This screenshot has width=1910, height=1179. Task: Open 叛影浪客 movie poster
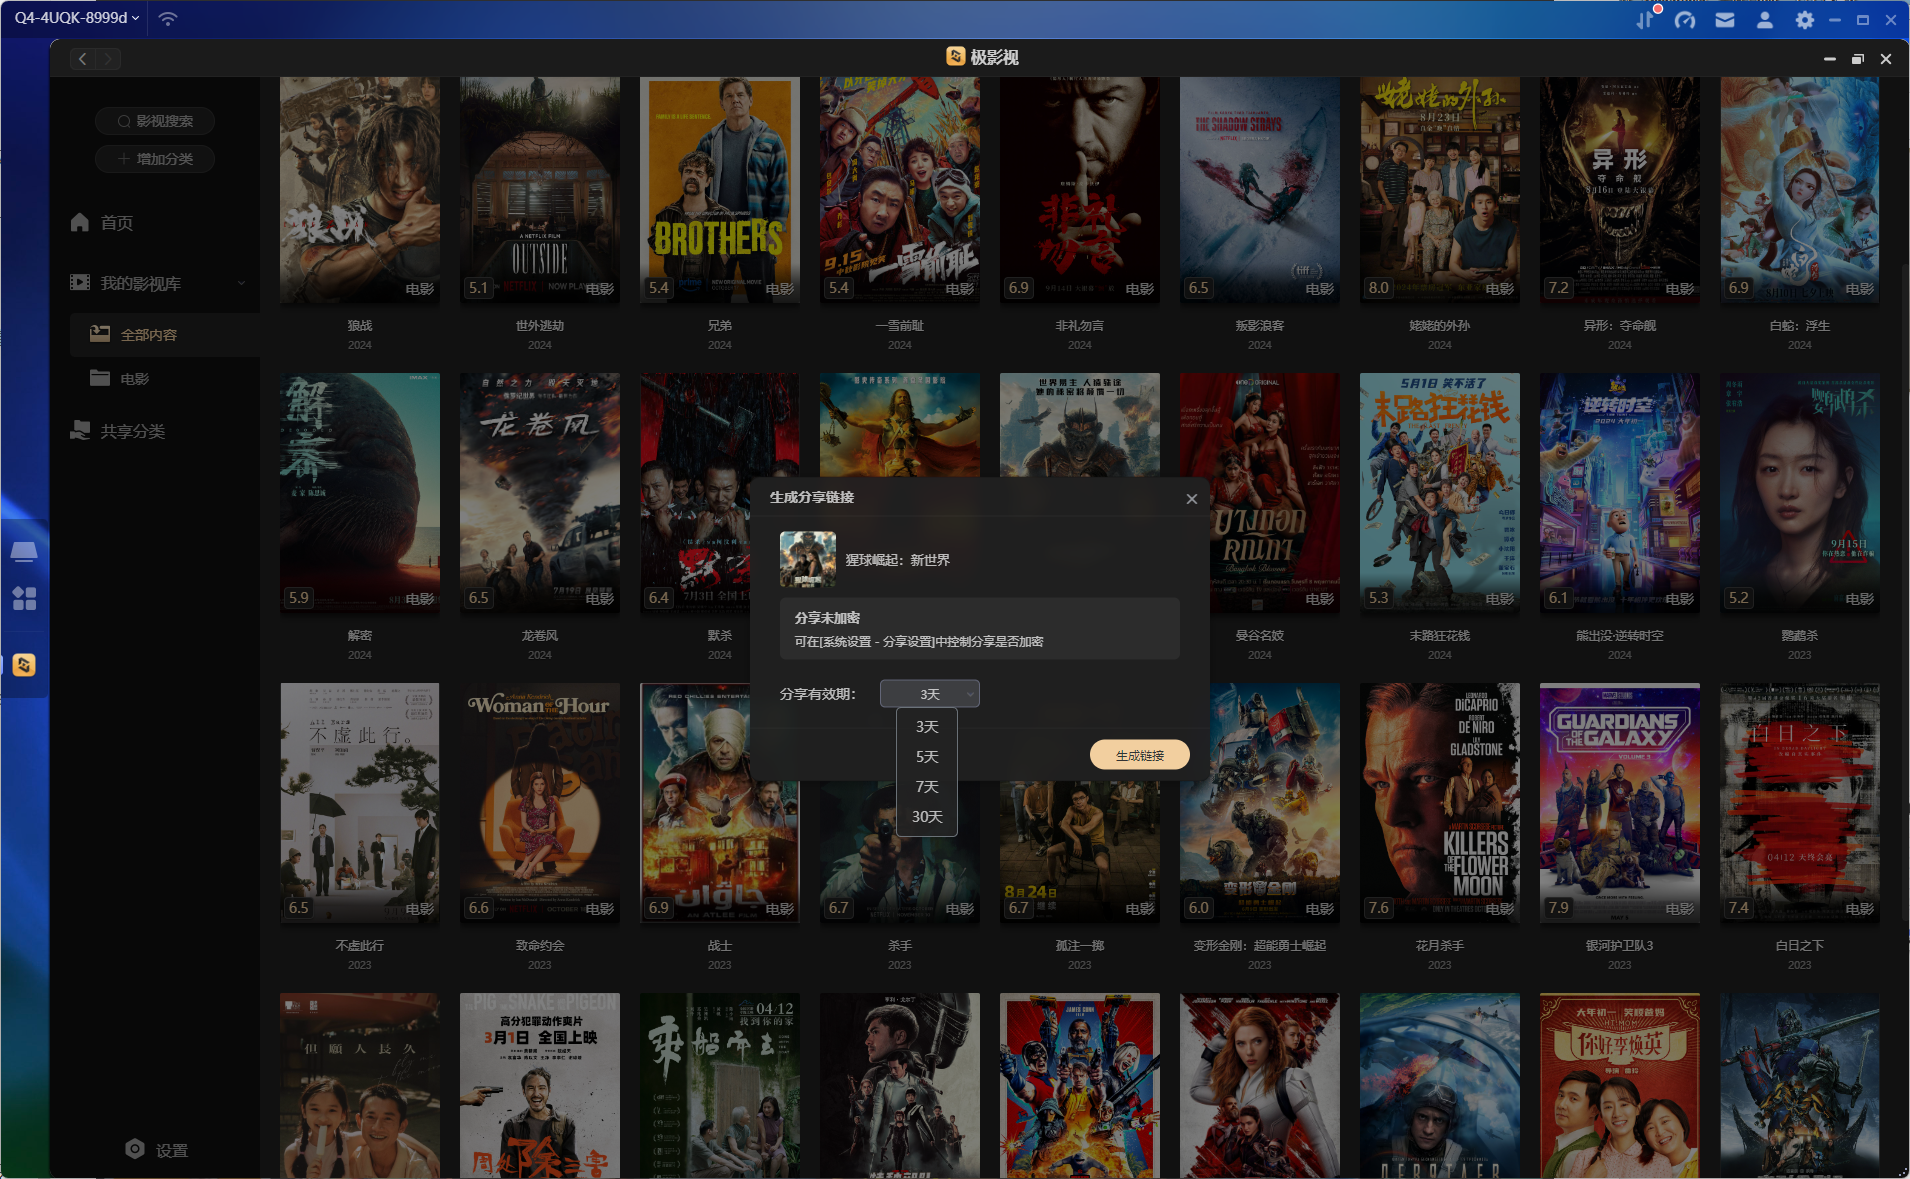[x=1260, y=190]
